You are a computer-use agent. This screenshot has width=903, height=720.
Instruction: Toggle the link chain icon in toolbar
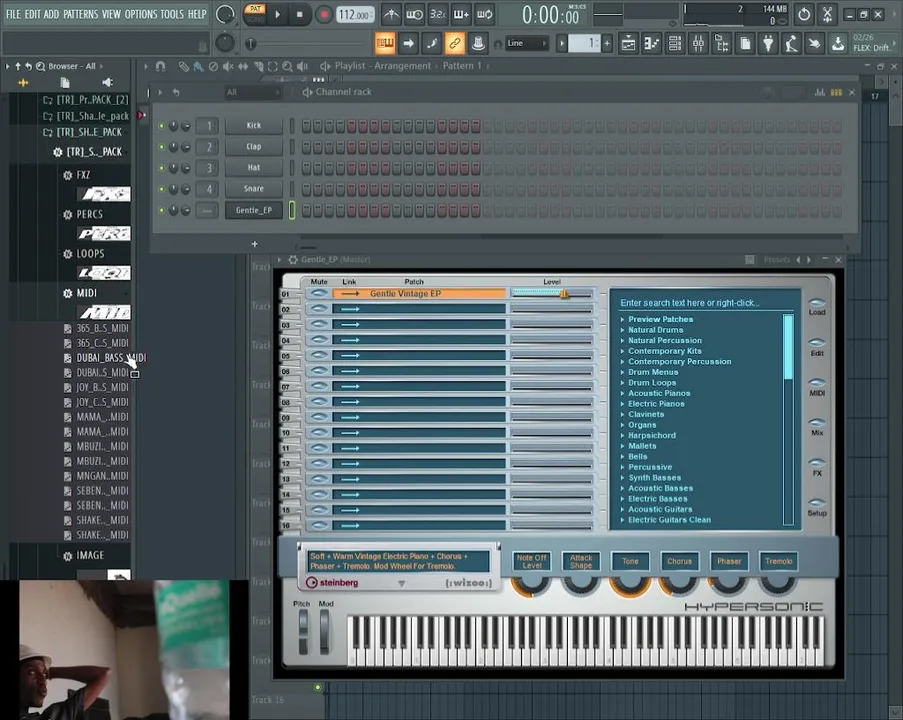pyautogui.click(x=454, y=43)
